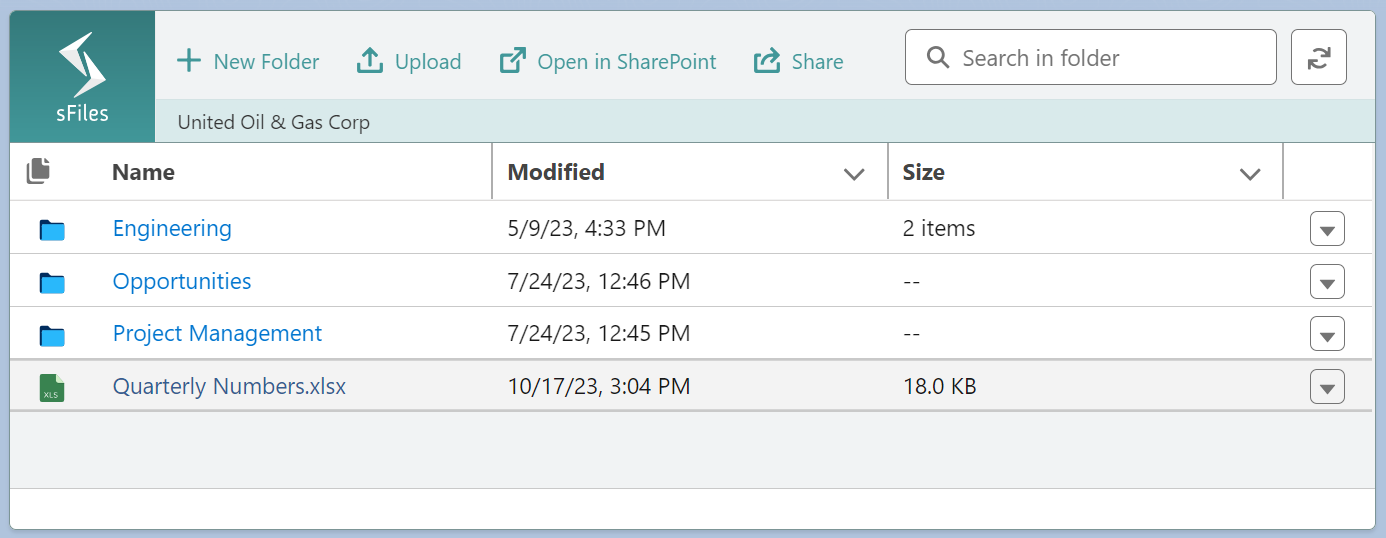
Task: Click the Quarterly Numbers XLS file icon
Action: [x=52, y=387]
